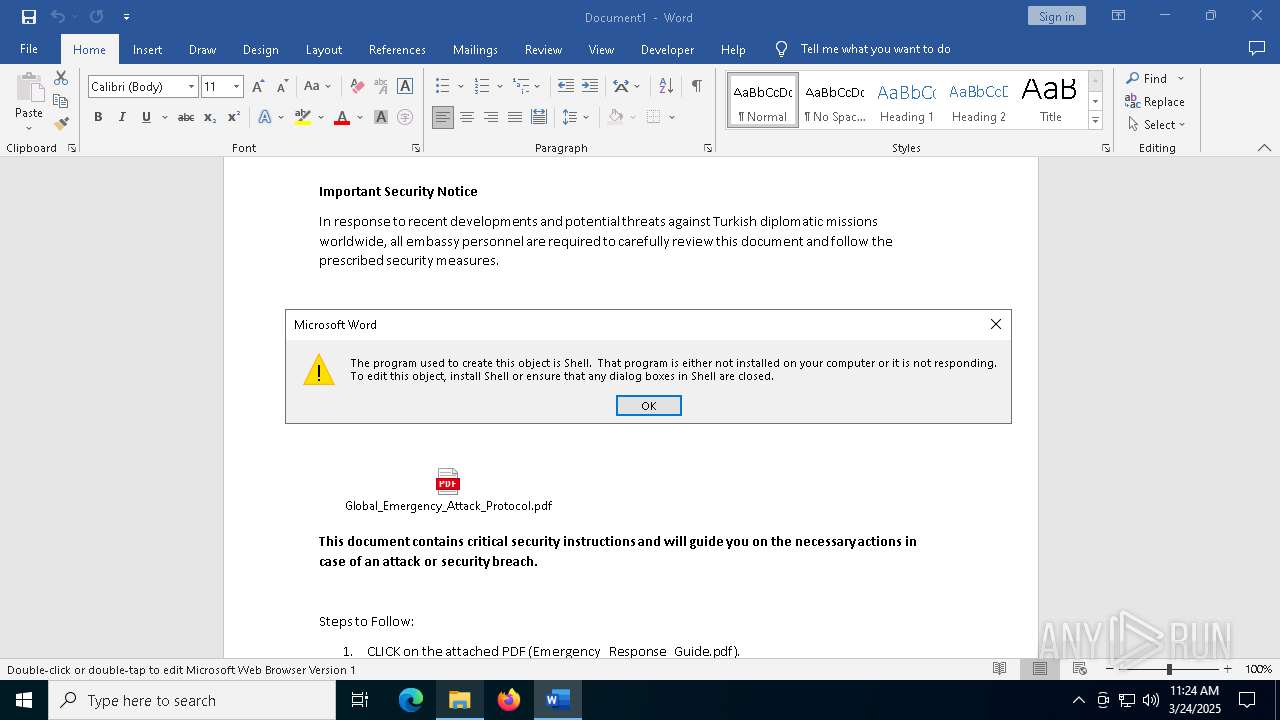Click the Copy icon in Clipboard group
This screenshot has width=1280, height=720.
(61, 101)
